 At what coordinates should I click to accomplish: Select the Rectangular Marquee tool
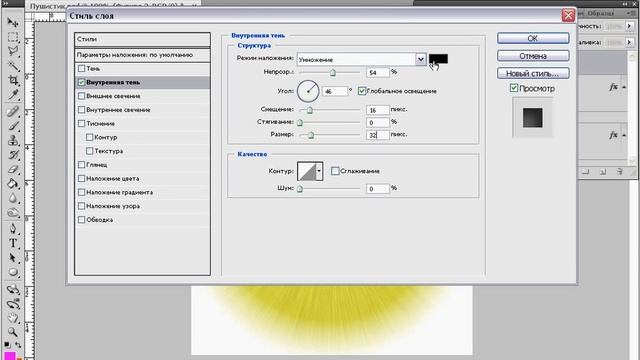[13, 37]
